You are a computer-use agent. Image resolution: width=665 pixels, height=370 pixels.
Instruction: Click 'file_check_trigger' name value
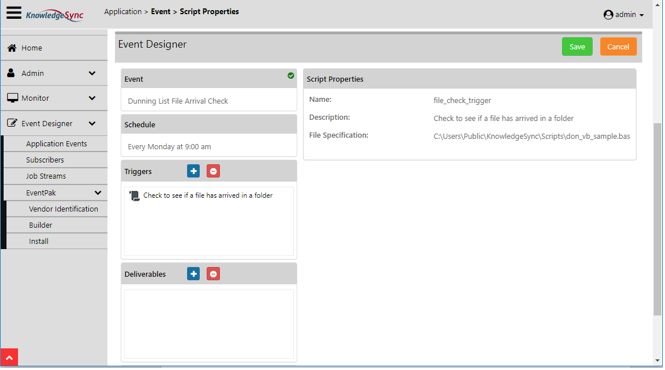(x=462, y=101)
